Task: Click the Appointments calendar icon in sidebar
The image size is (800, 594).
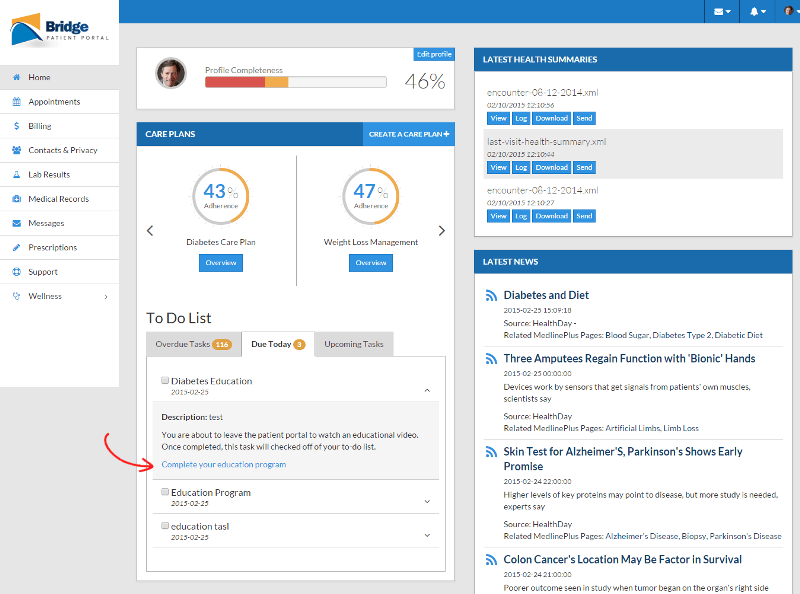Action: click(17, 102)
